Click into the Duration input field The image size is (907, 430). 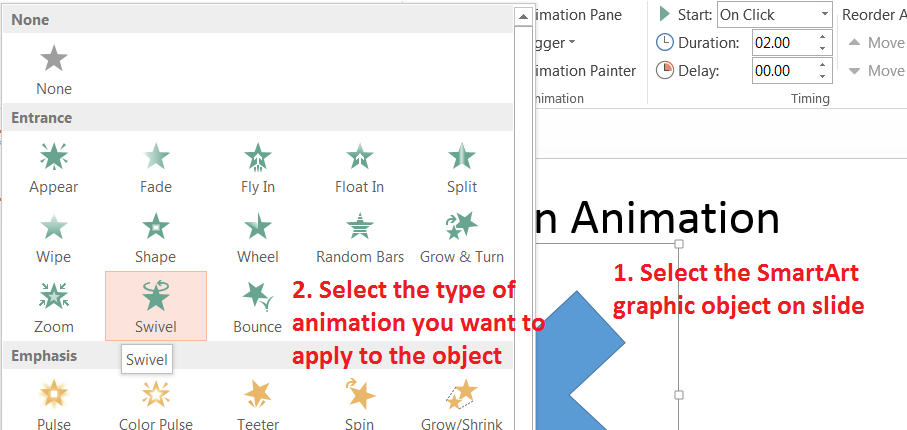[x=780, y=43]
